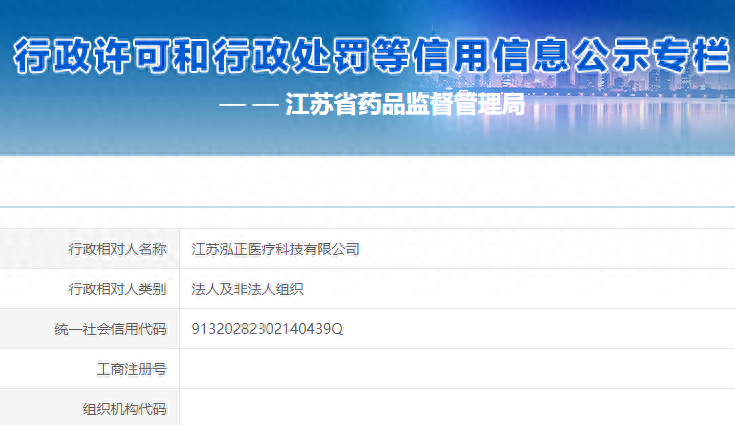Click the value 法人及非法人组织
The image size is (735, 425).
coord(247,289)
